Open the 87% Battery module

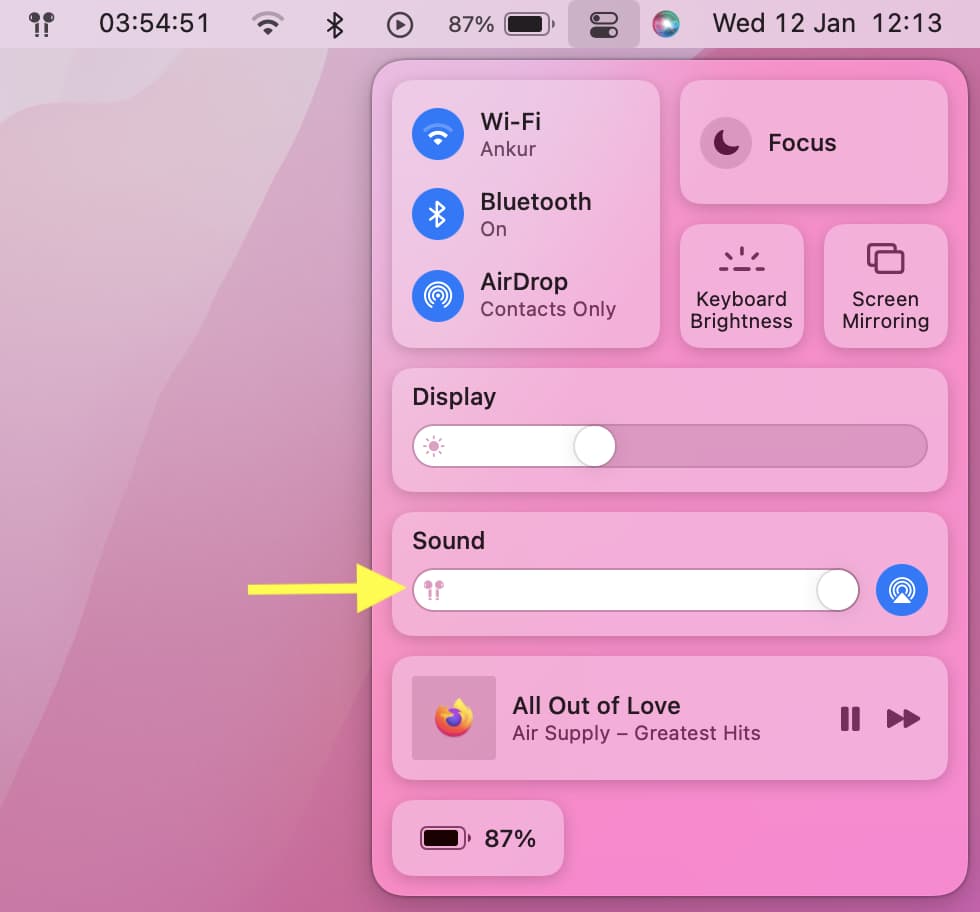tap(478, 838)
